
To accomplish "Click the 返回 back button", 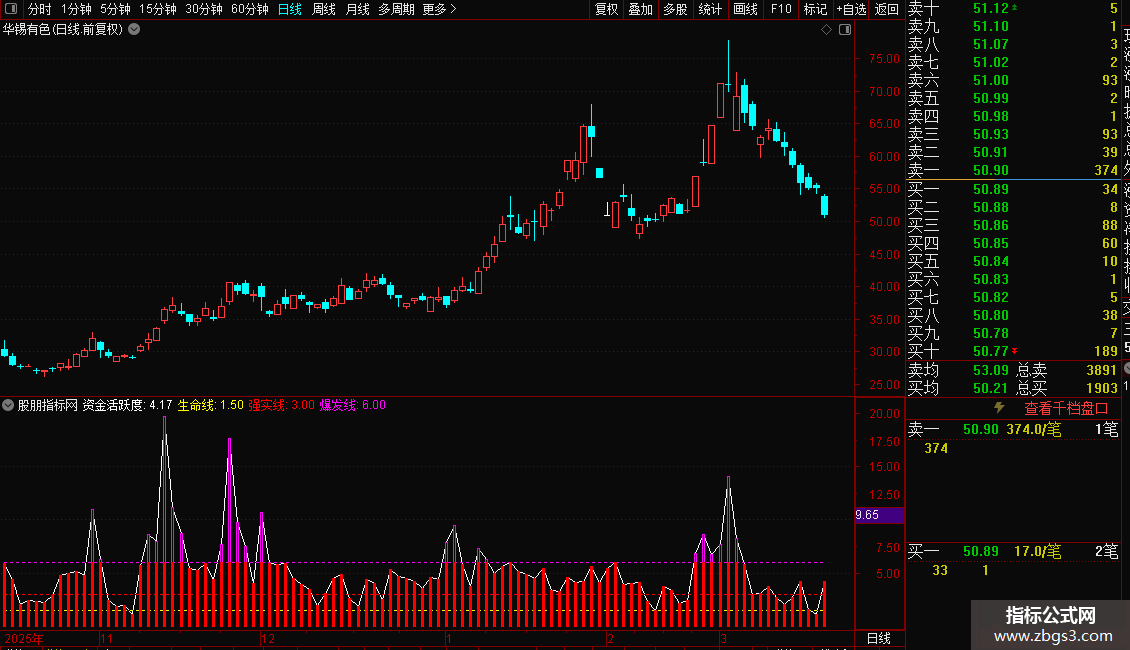I will [x=886, y=9].
